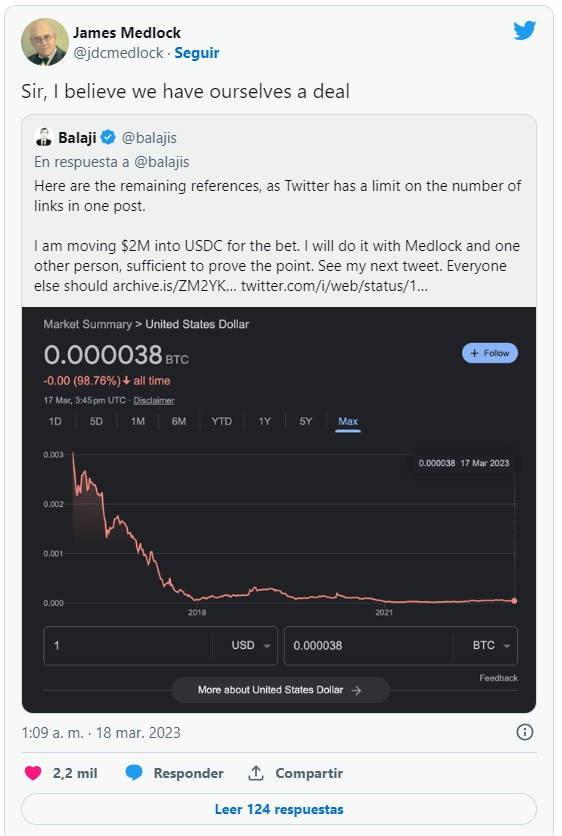The width and height of the screenshot is (562, 836).
Task: Click Balaji's blue verified badge
Action: tap(108, 138)
